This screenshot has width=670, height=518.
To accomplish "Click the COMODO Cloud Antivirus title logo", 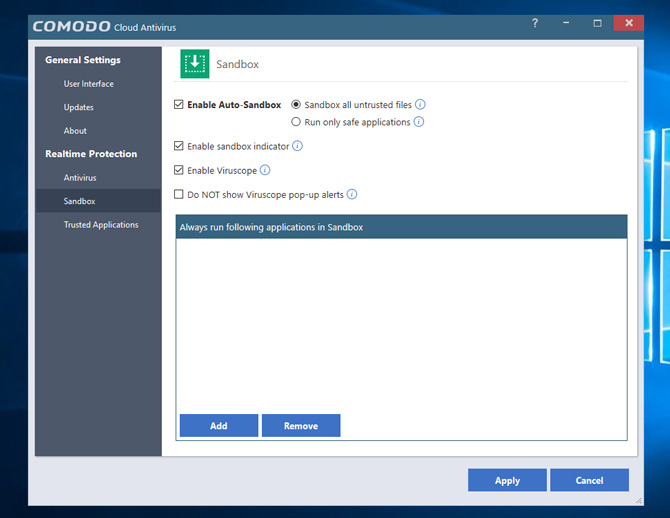I will click(104, 26).
